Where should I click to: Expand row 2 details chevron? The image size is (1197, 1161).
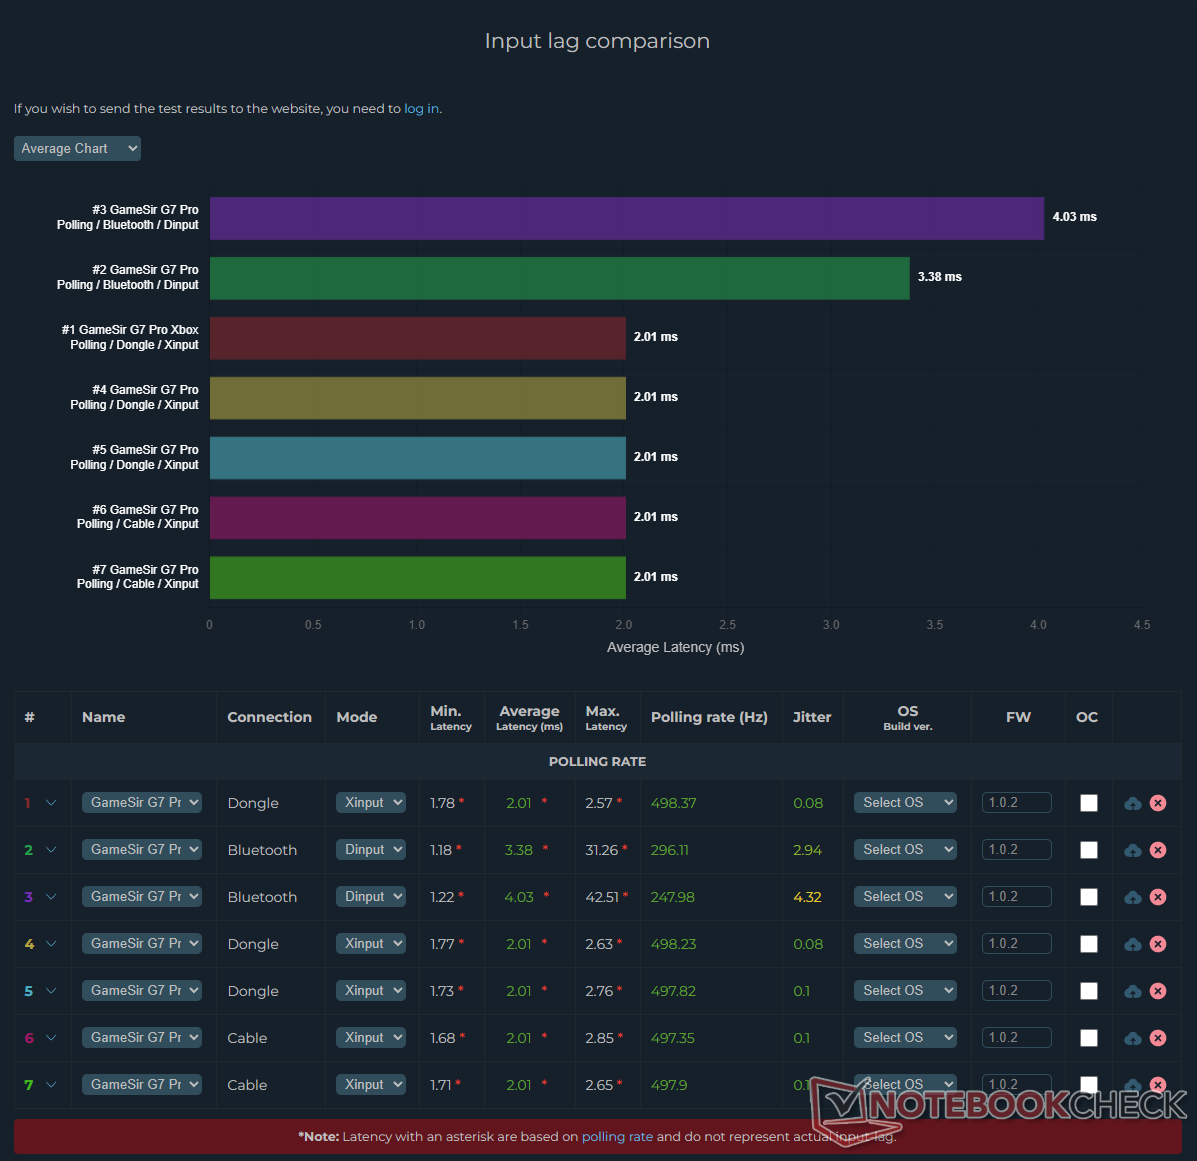point(51,850)
